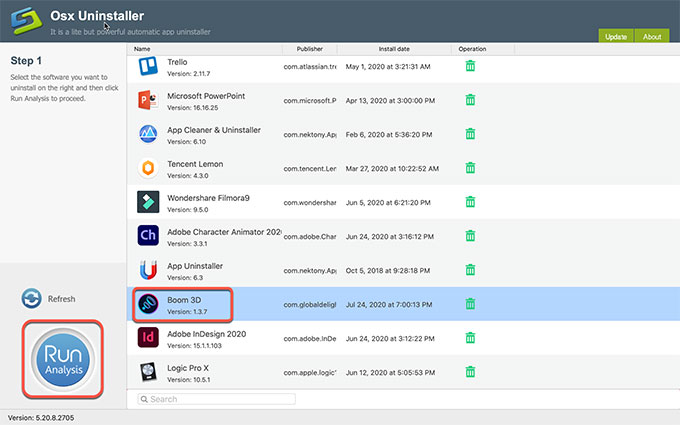Click the Microsoft PowerPoint app icon

point(148,100)
